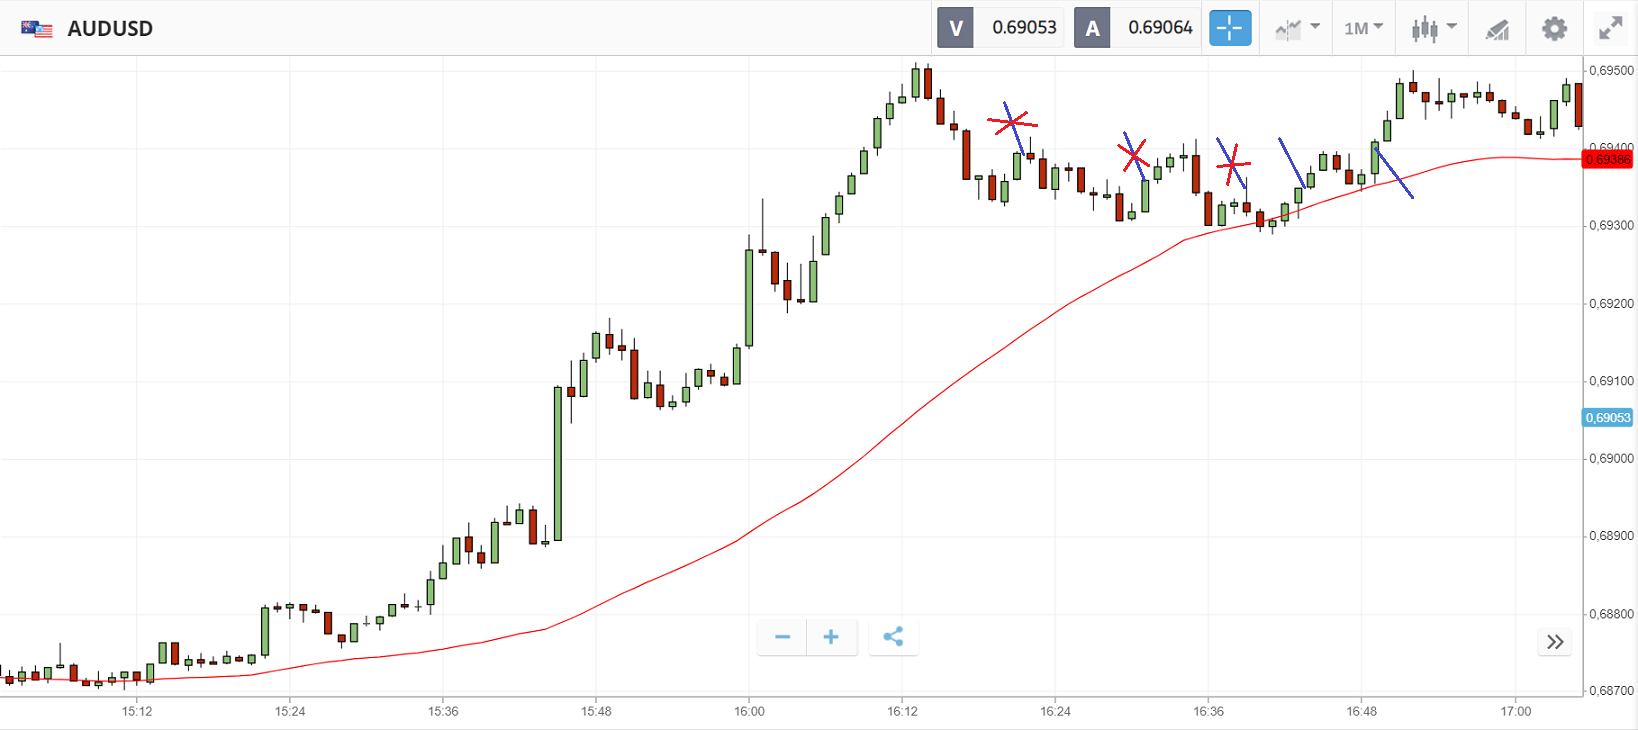Image resolution: width=1638 pixels, height=730 pixels.
Task: Open chart settings gear
Action: [x=1554, y=28]
